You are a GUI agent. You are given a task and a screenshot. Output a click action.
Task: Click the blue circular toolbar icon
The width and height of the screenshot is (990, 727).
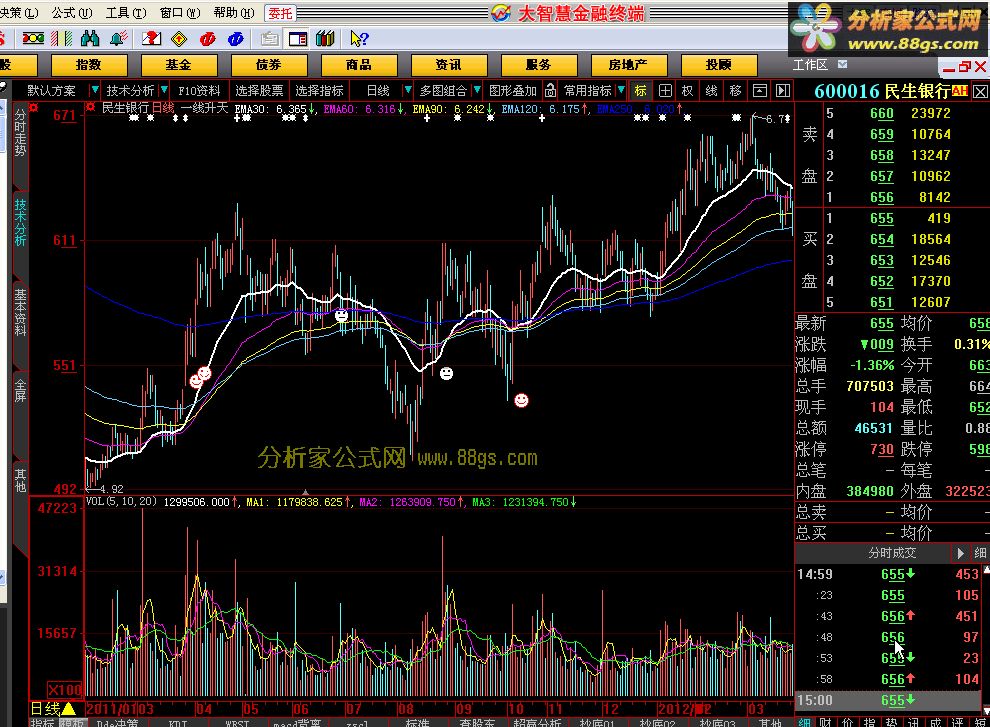click(236, 39)
